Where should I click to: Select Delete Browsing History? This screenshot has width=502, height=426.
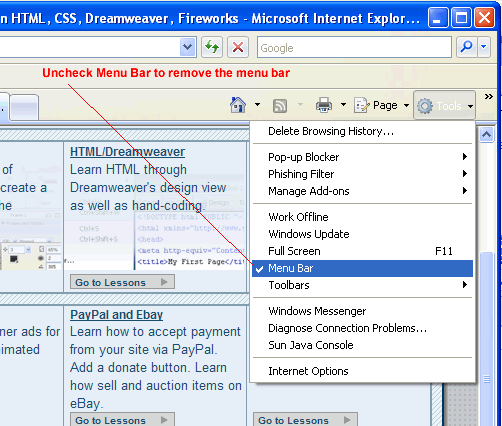click(x=363, y=131)
